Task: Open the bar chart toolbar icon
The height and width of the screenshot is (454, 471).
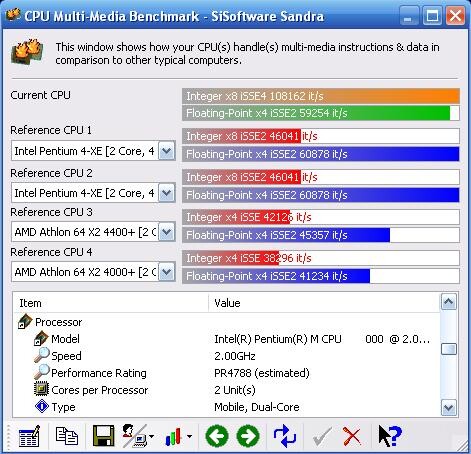Action: (173, 437)
